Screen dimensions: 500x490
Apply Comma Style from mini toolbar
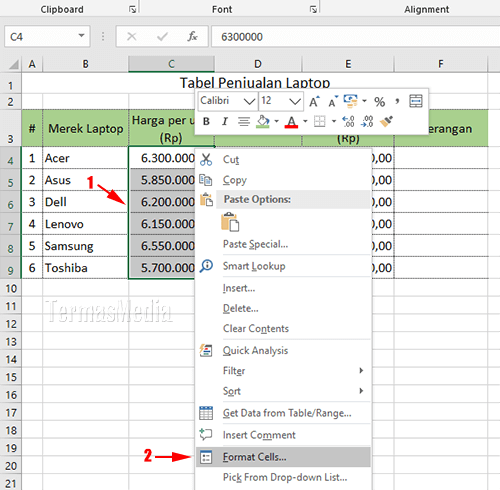397,101
